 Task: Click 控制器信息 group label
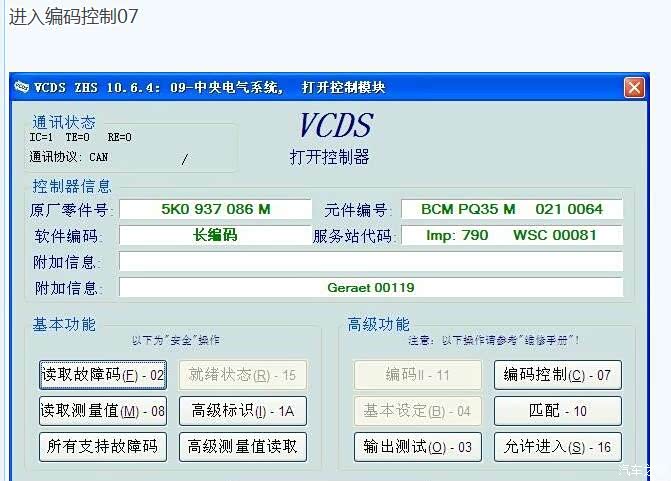[72, 186]
